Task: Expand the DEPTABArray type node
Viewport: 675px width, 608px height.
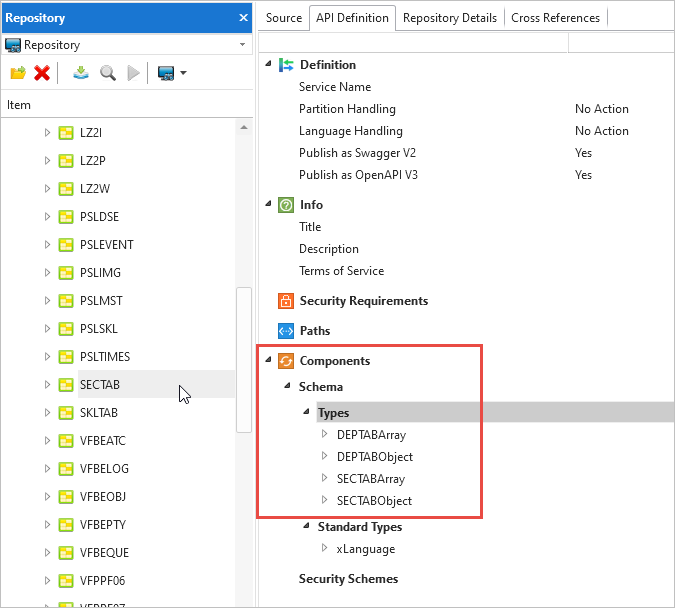Action: coord(324,435)
